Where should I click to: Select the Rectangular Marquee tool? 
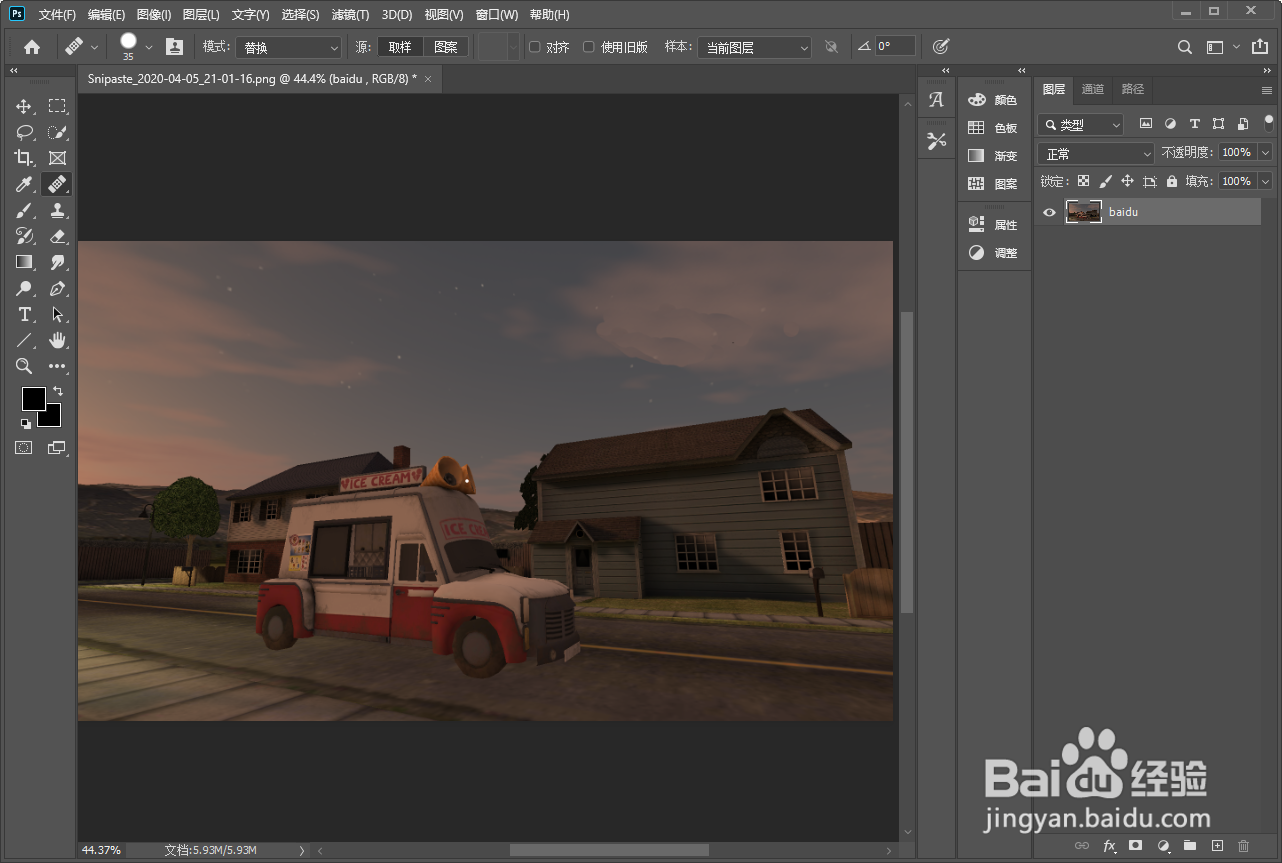[x=58, y=106]
